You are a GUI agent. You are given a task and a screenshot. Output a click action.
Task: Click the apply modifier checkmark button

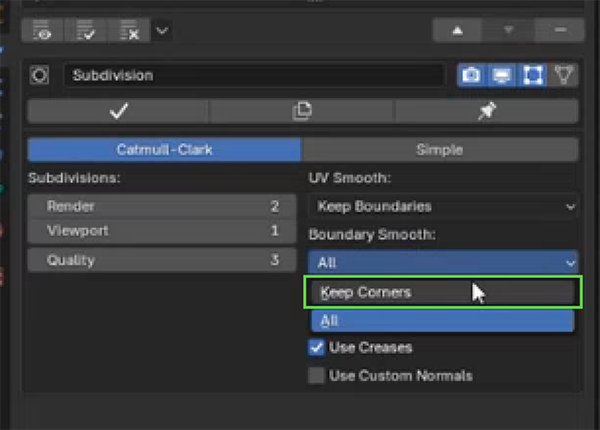pos(118,111)
